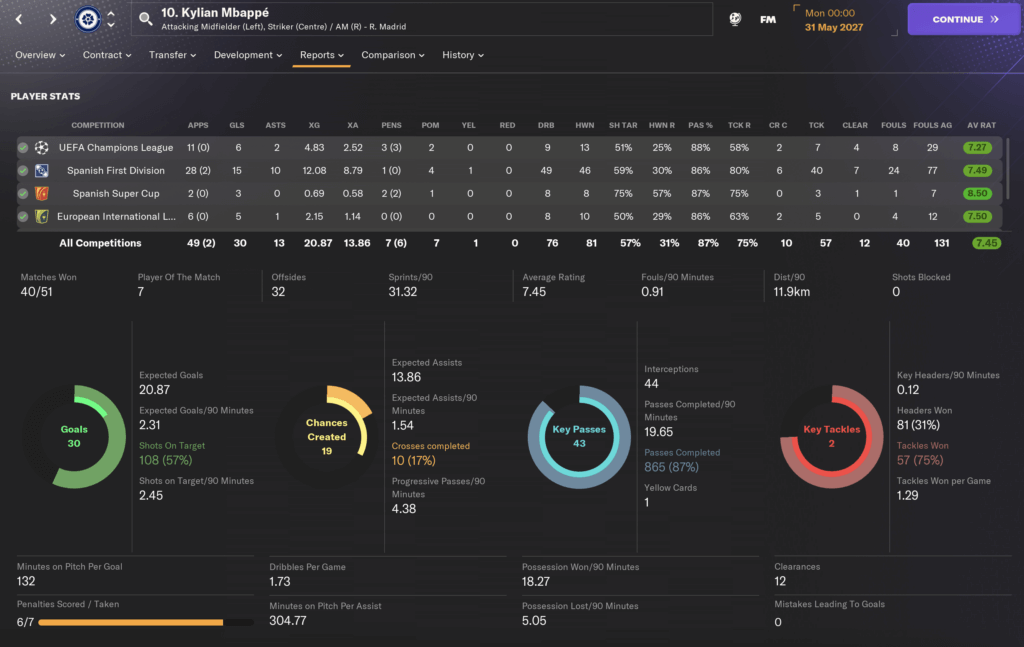Open the History tab

coord(463,55)
